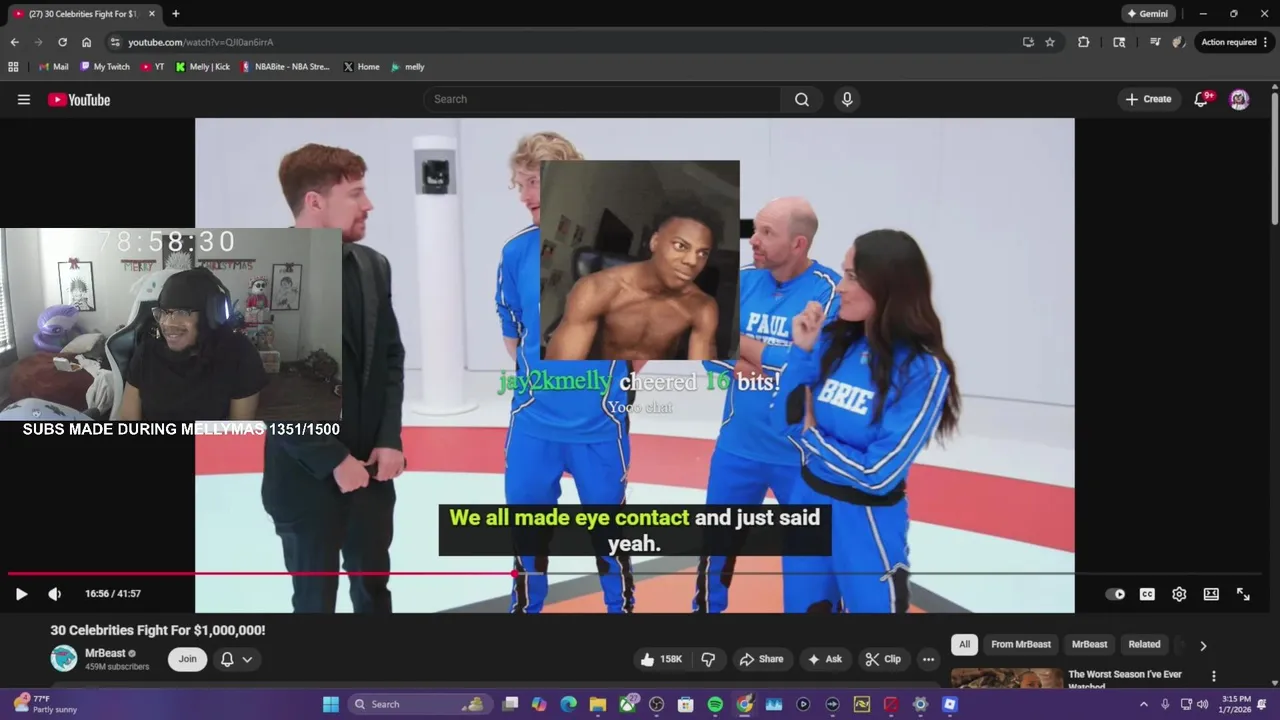The image size is (1280, 720).
Task: Open MrBeast channel avatar
Action: [x=64, y=658]
